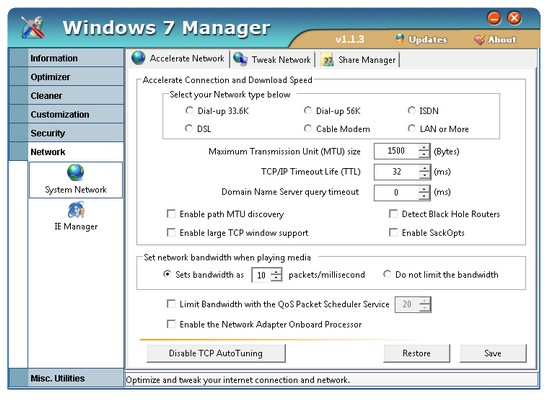This screenshot has width=550, height=404.
Task: Enable path MTU discovery checkbox
Action: click(x=171, y=214)
